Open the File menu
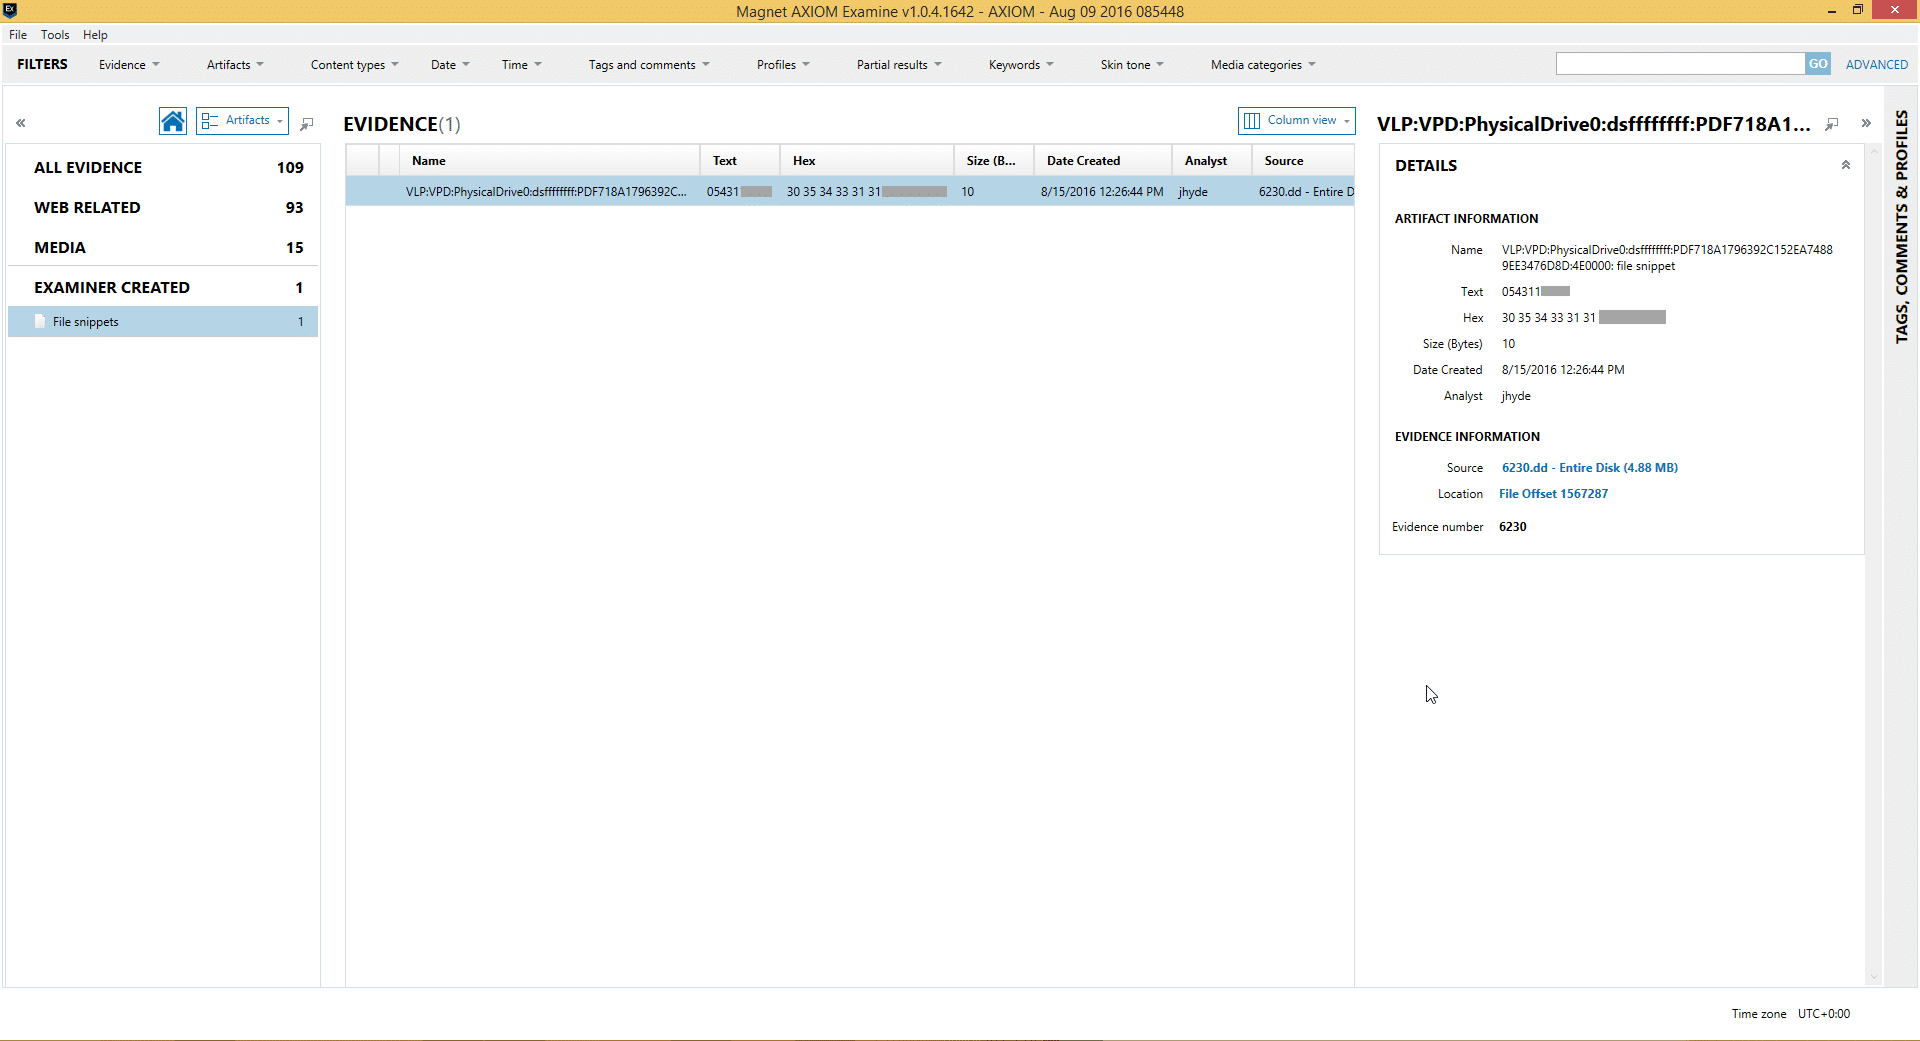 tap(18, 35)
